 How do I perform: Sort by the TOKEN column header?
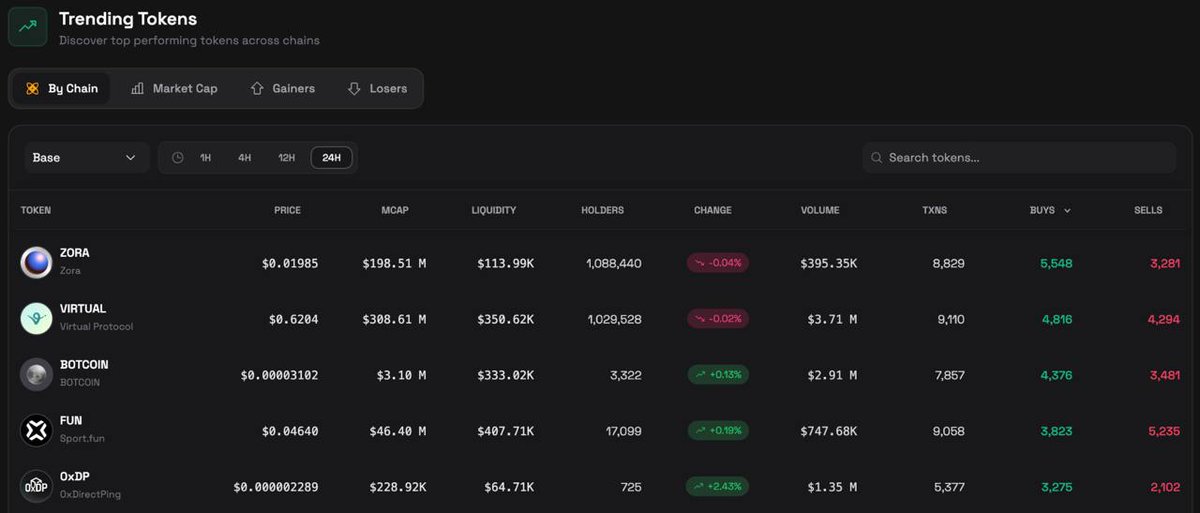pyautogui.click(x=36, y=211)
